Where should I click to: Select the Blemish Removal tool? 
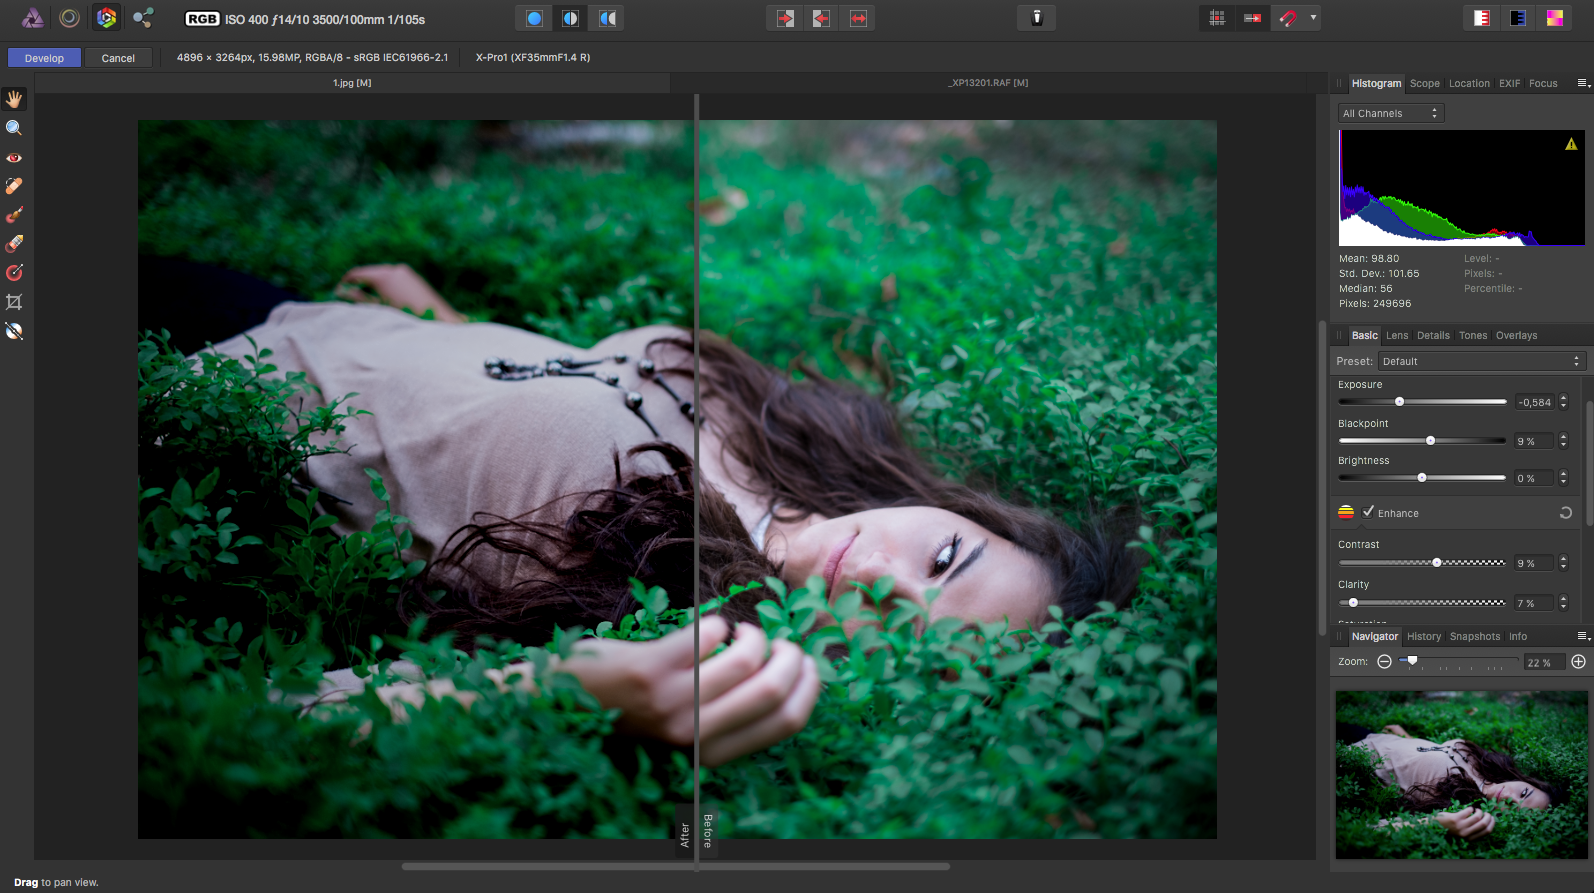pos(14,186)
